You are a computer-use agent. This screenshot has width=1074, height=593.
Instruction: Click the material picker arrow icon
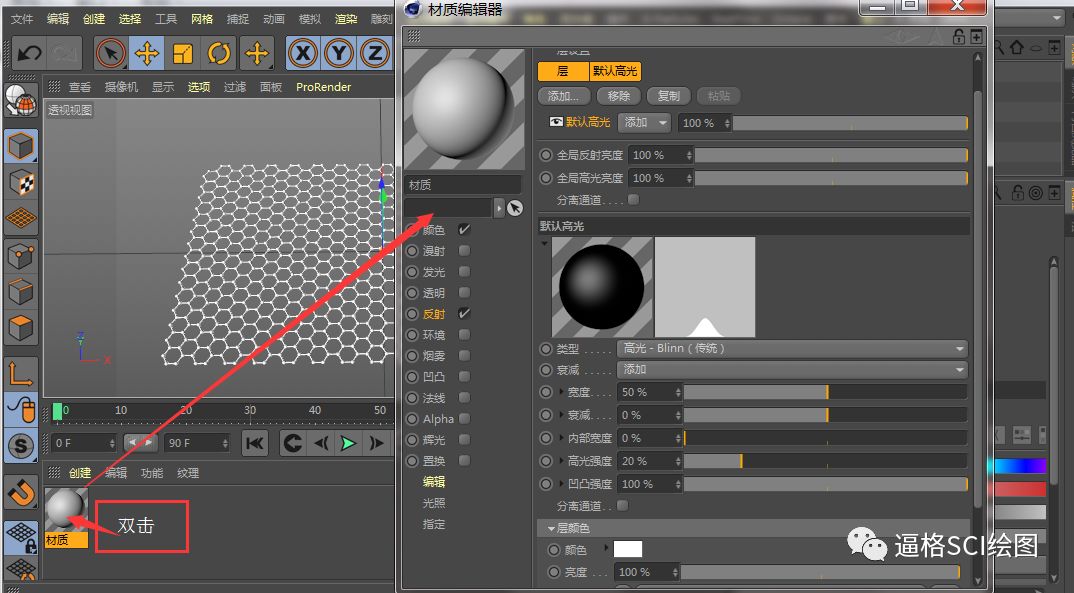coord(515,208)
